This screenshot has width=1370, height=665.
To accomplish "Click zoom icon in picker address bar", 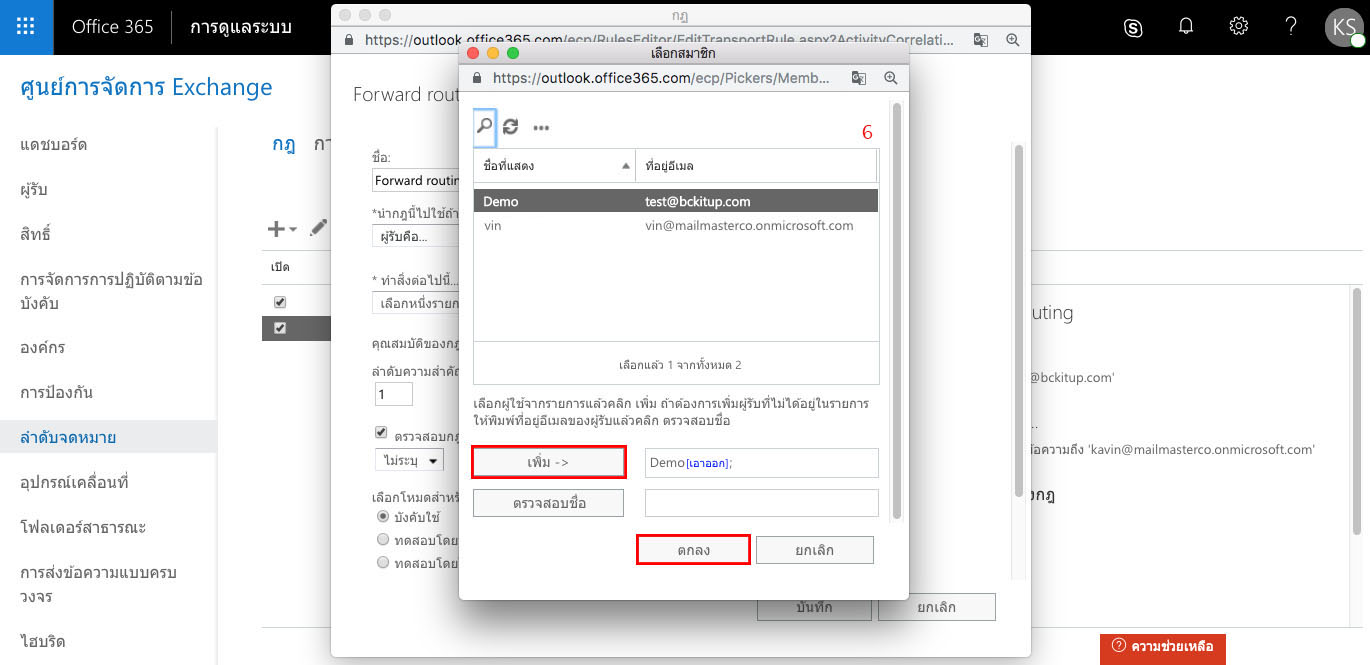I will [x=890, y=77].
